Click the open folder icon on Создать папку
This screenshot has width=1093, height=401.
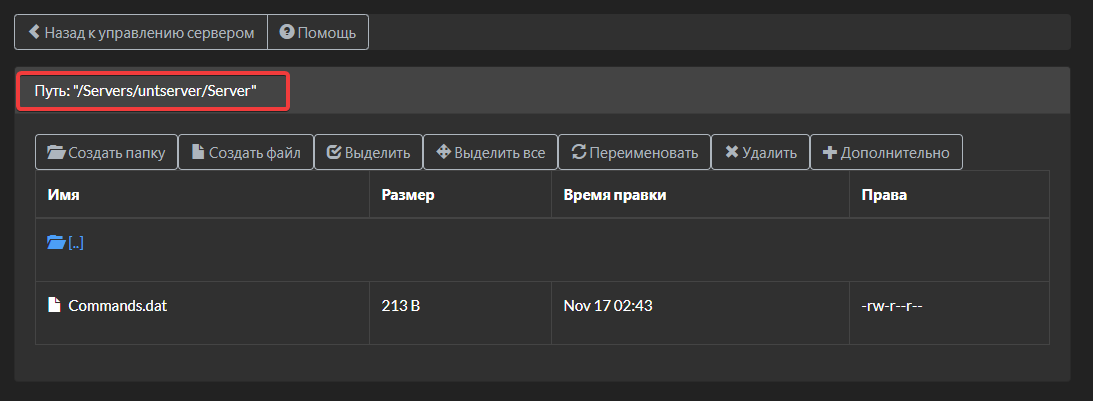coord(56,152)
